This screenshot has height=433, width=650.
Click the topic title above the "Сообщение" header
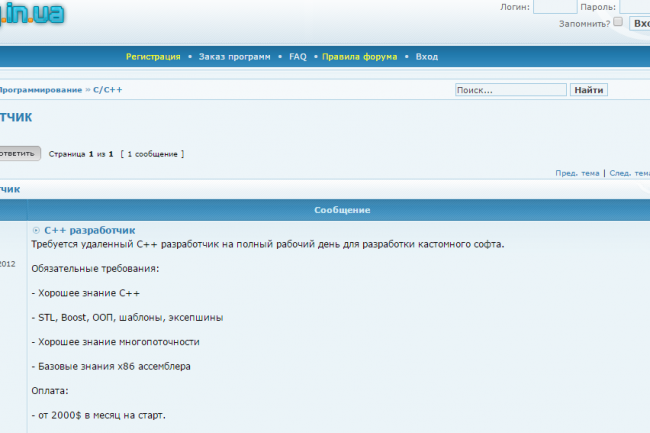[x=10, y=189]
